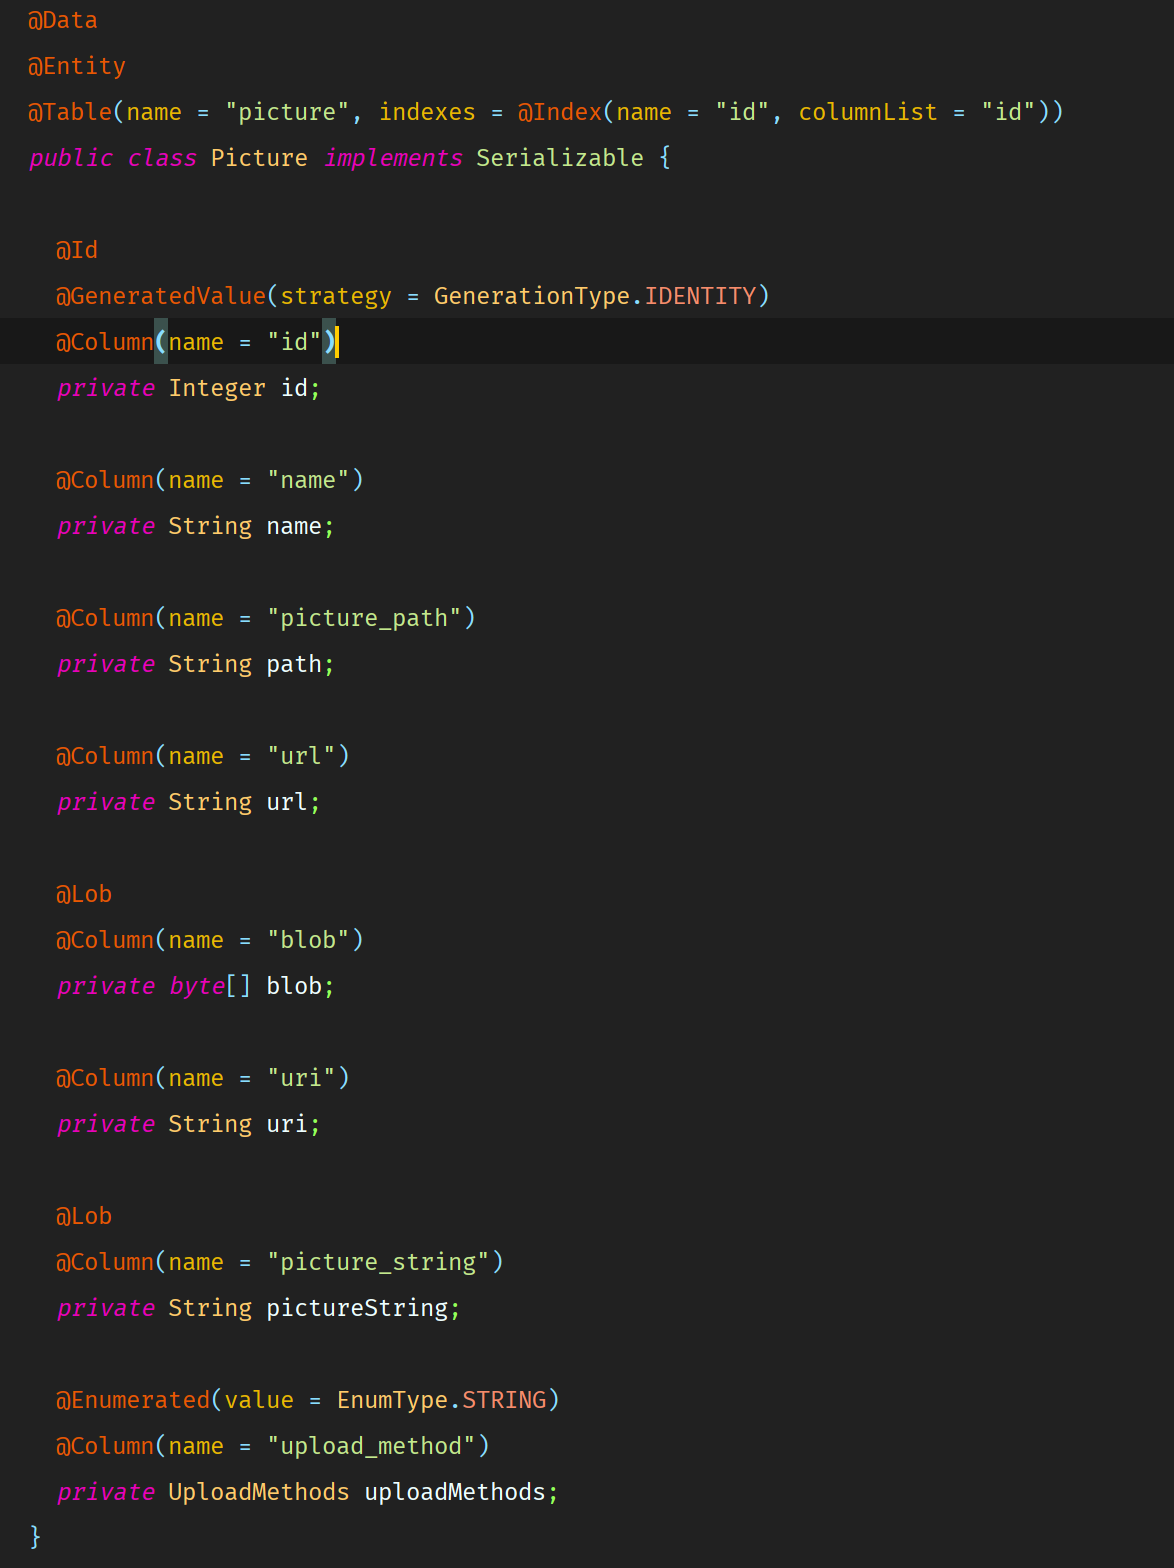Place the cursor in the "picture_string" string
This screenshot has height=1568, width=1174.
tap(378, 1262)
